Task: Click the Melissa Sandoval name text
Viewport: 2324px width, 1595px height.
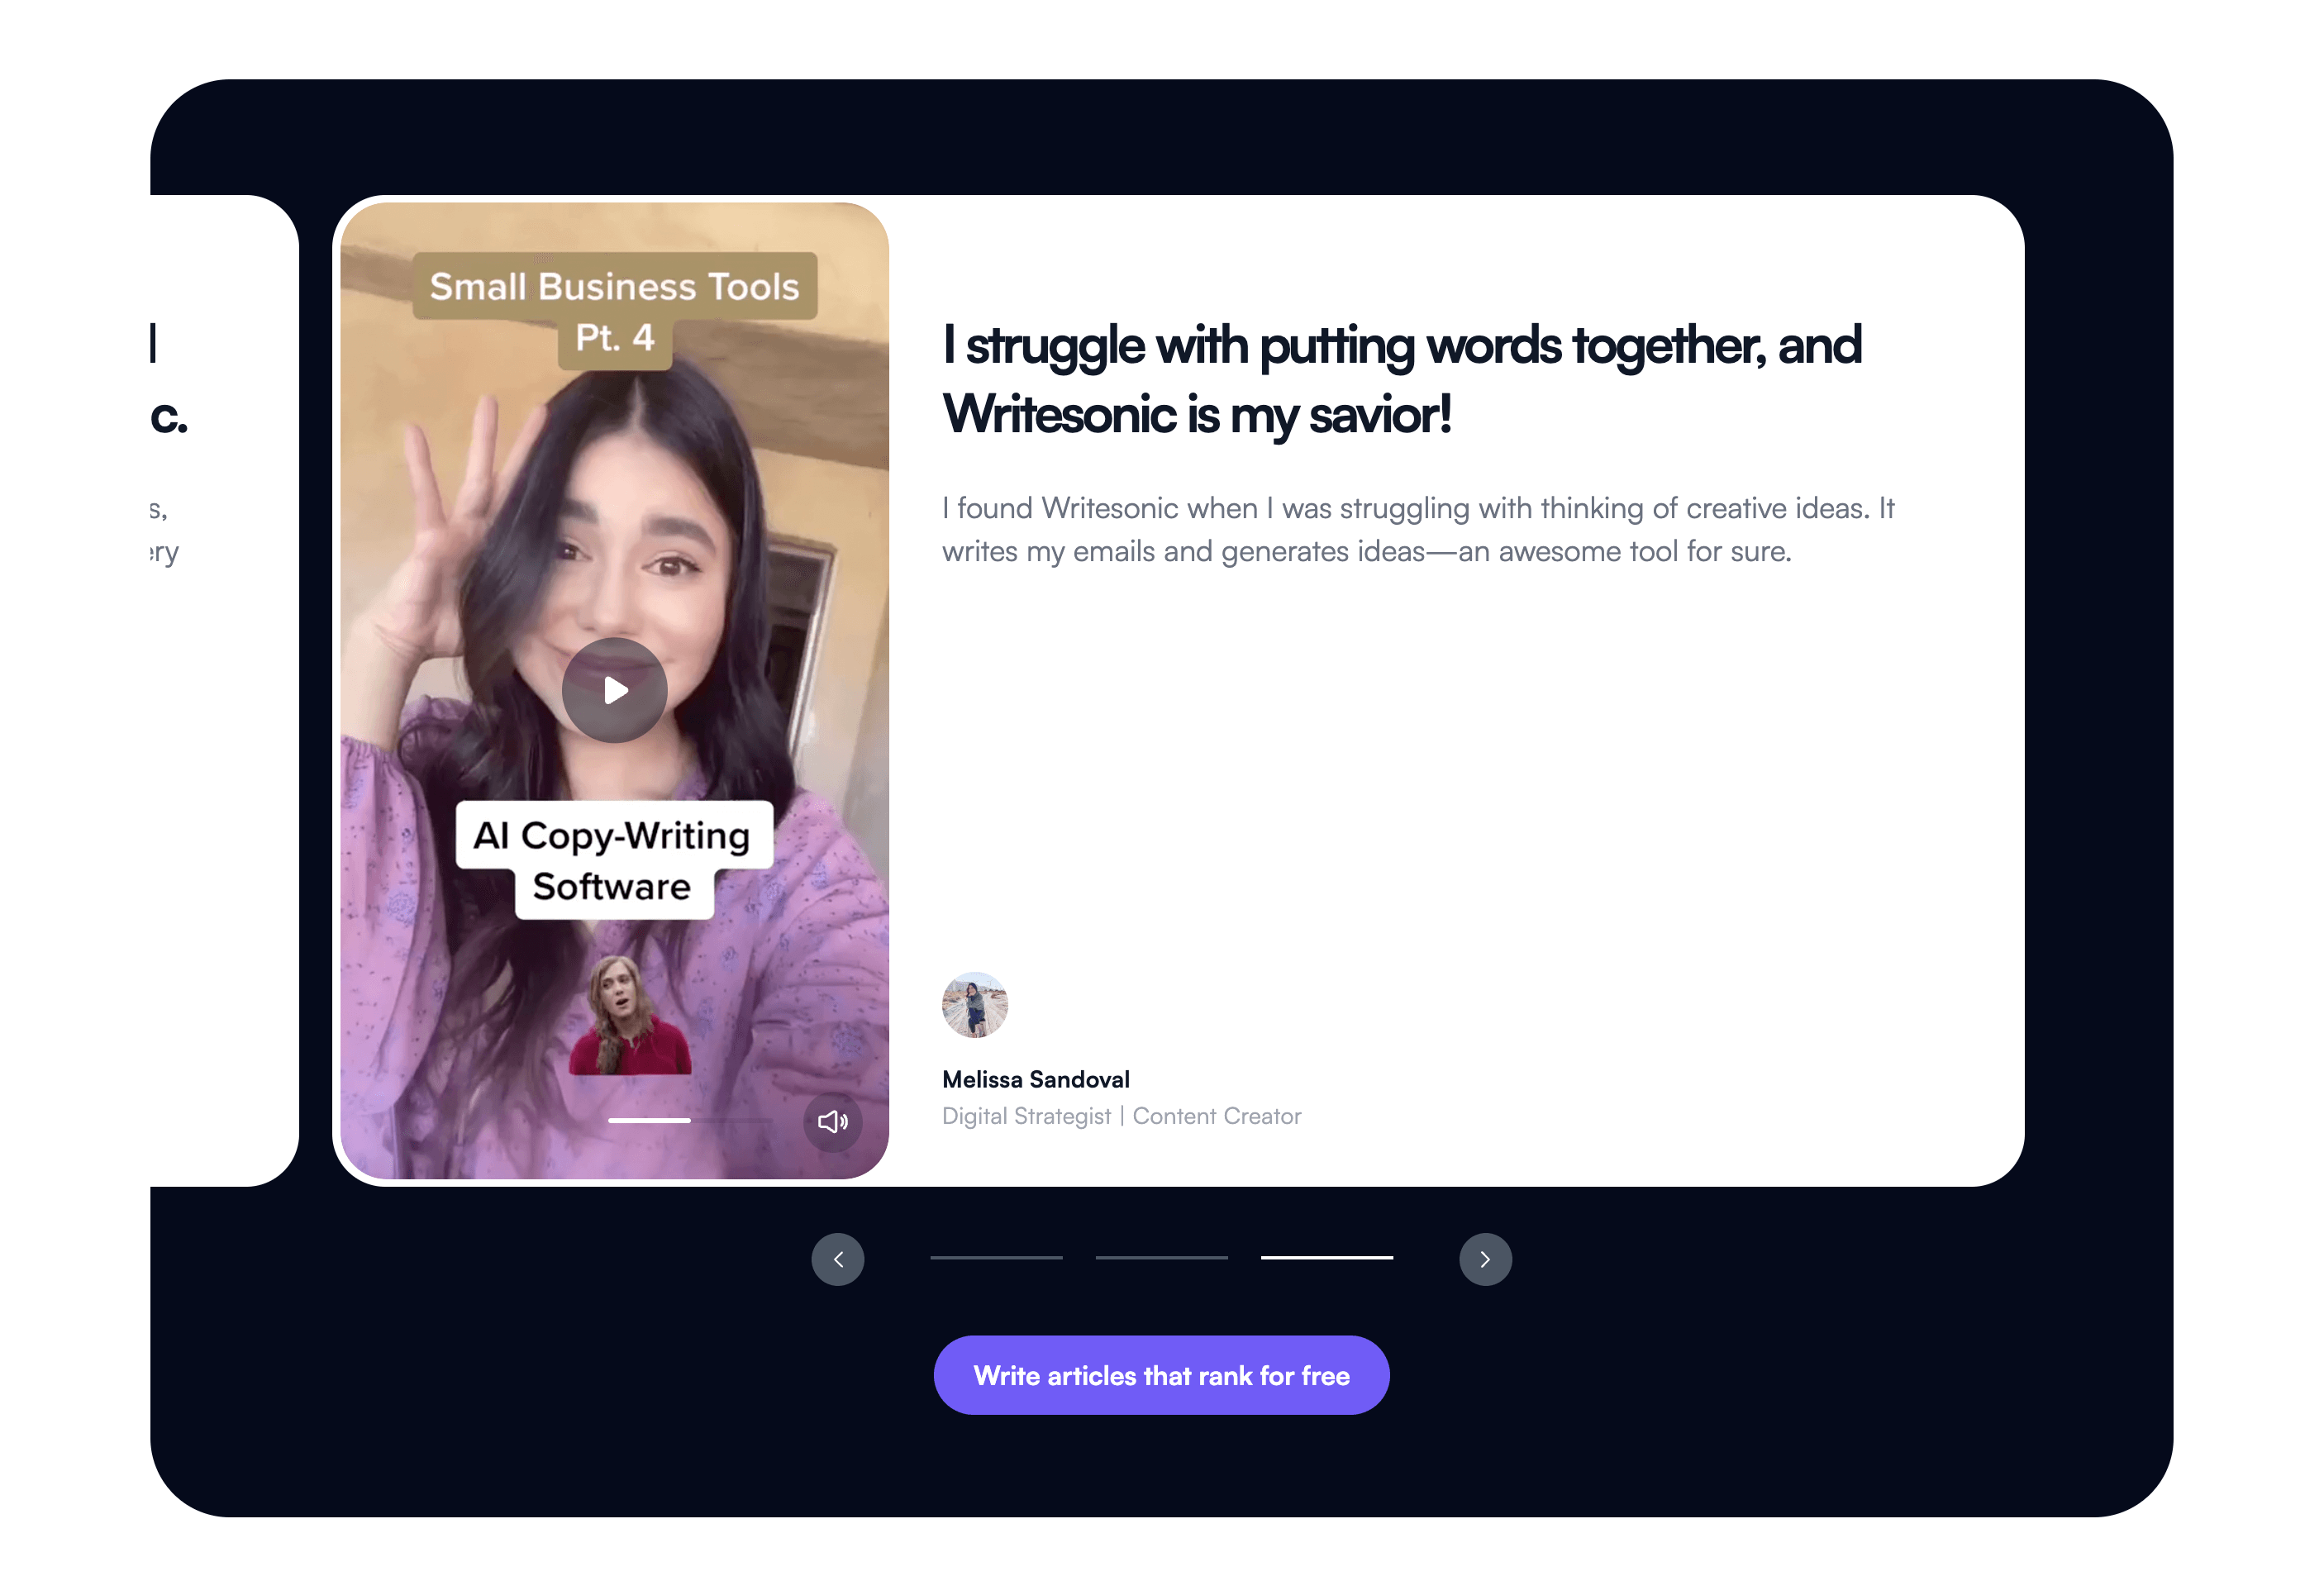Action: click(1035, 1080)
